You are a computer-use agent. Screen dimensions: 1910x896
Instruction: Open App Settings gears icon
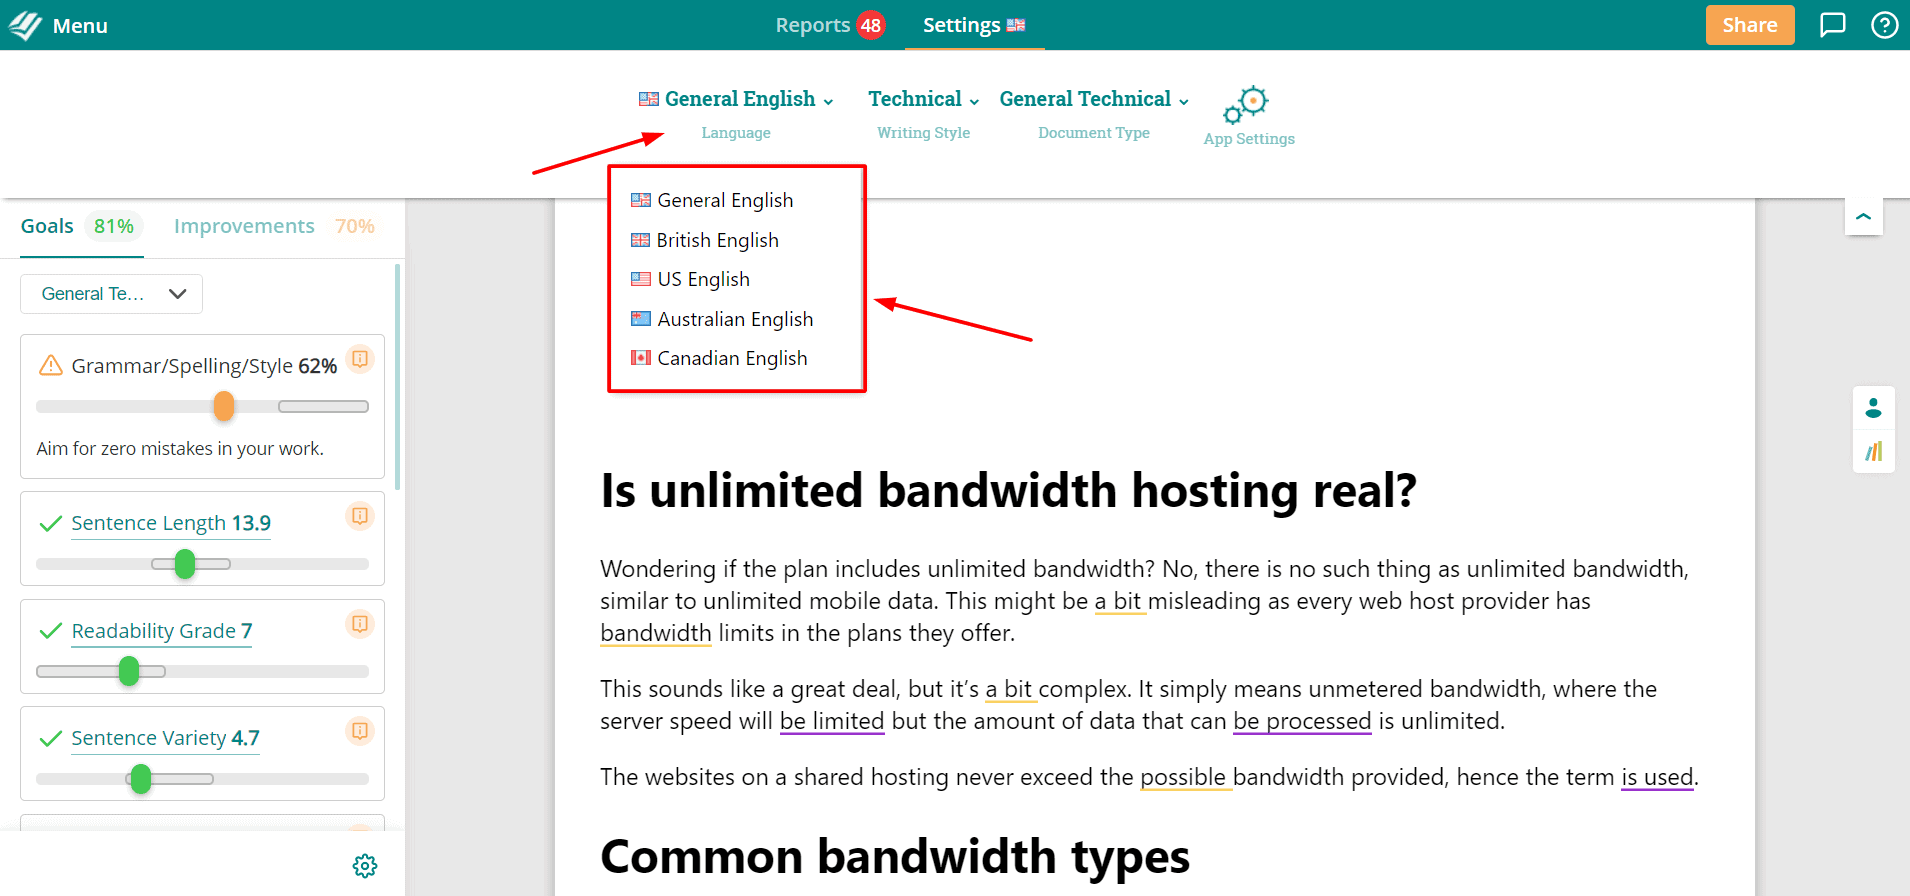click(x=1246, y=104)
